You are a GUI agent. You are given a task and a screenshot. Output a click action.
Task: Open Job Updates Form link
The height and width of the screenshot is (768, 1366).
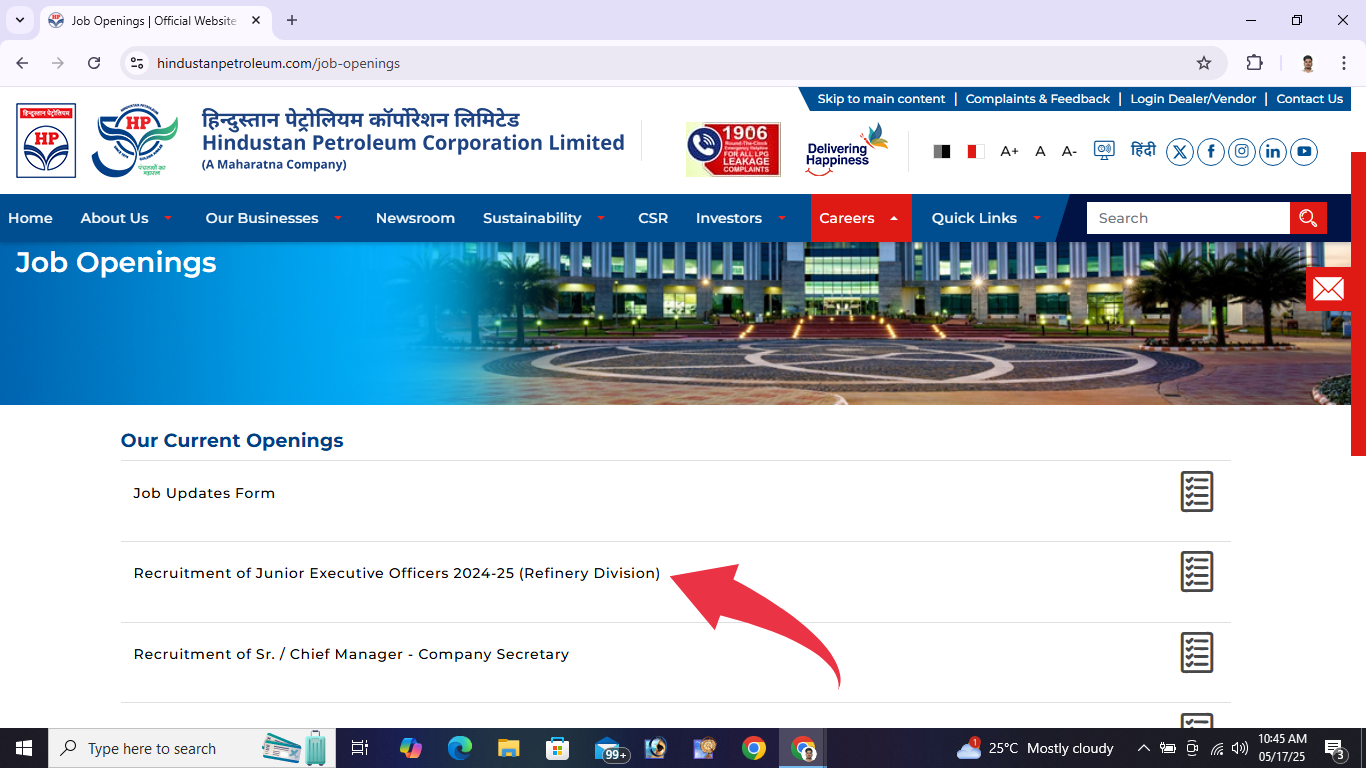coord(204,493)
